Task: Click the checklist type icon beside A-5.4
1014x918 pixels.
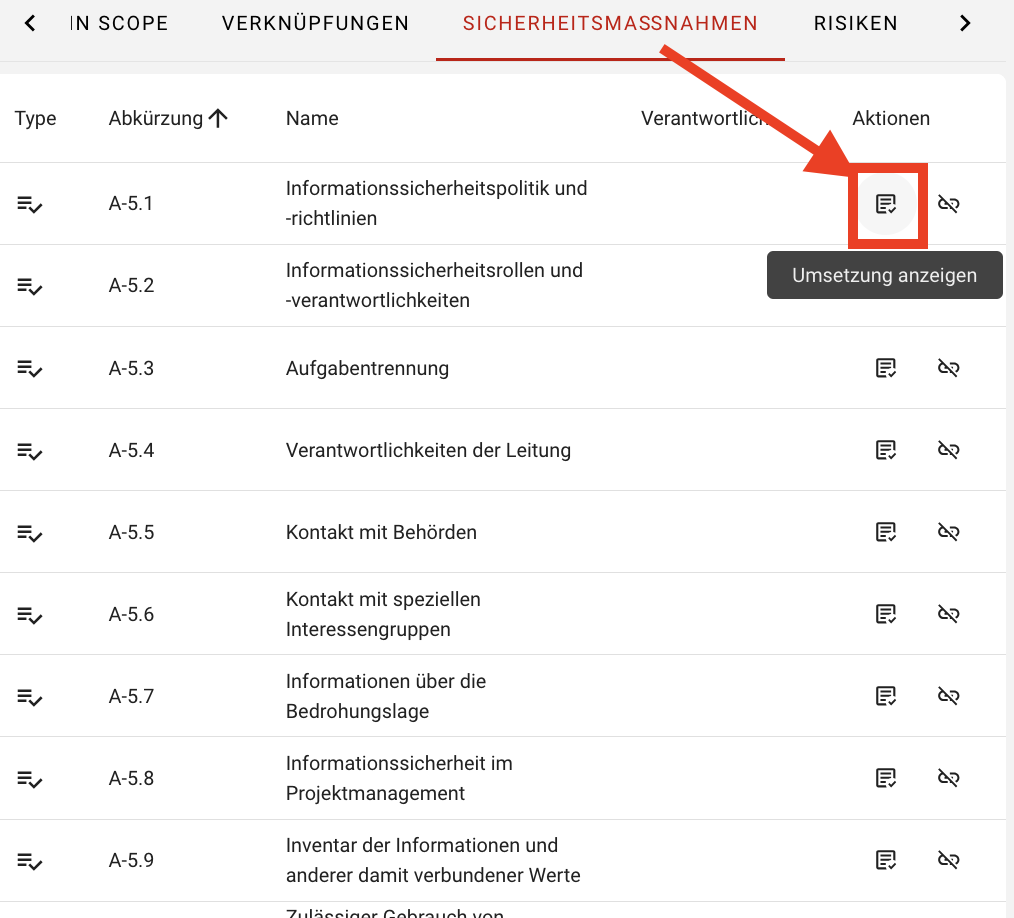Action: pos(28,449)
